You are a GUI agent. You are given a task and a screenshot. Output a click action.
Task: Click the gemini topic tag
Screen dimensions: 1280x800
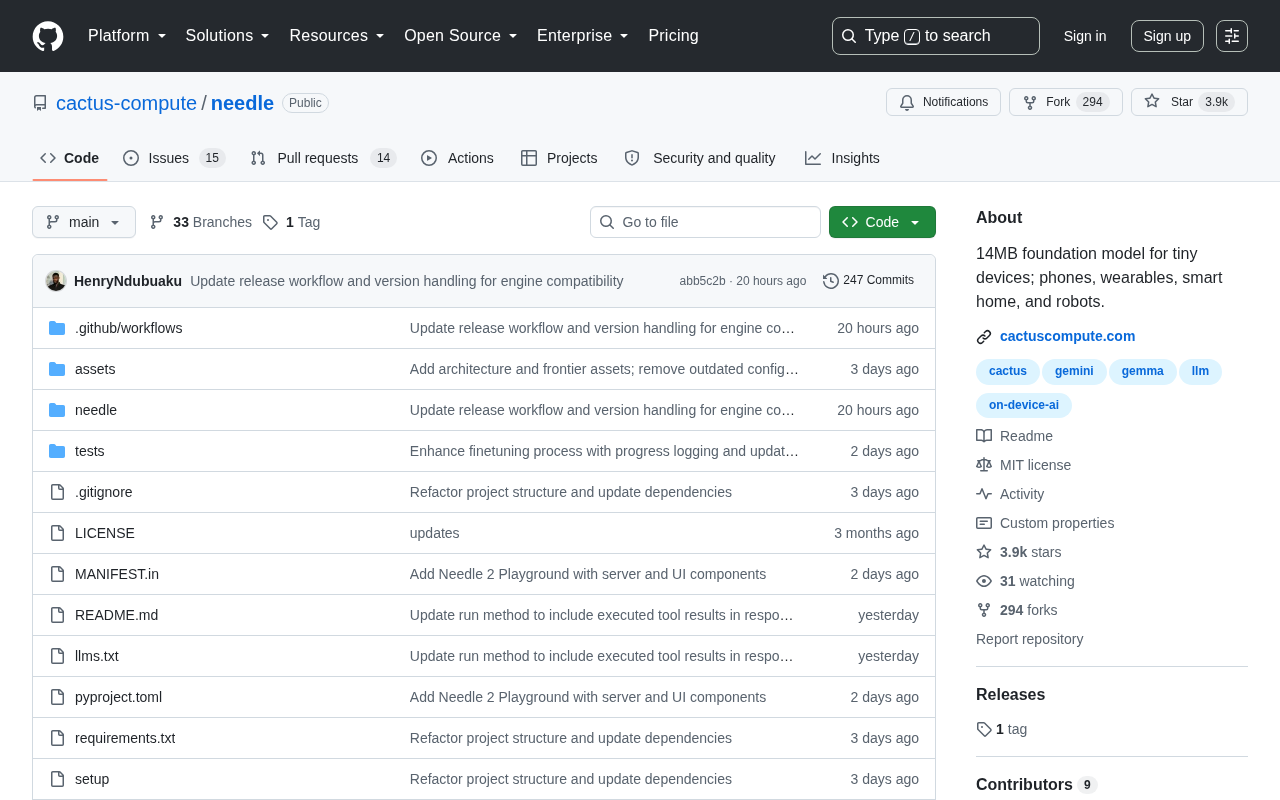pyautogui.click(x=1074, y=371)
